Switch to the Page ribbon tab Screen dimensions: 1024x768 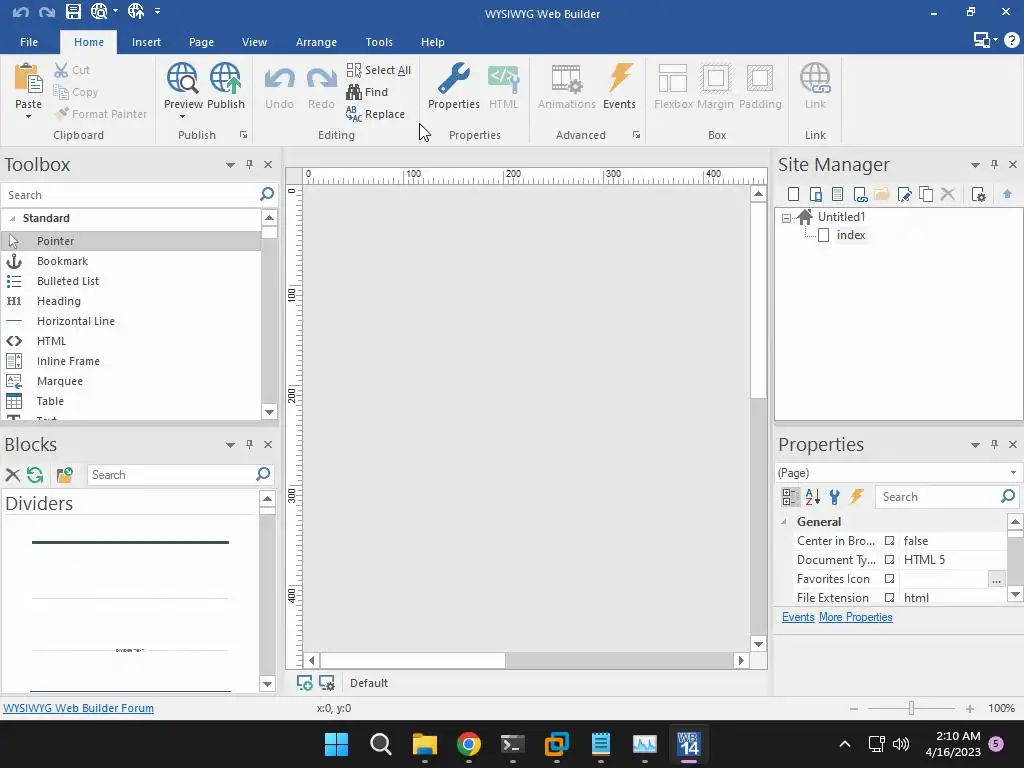point(201,42)
